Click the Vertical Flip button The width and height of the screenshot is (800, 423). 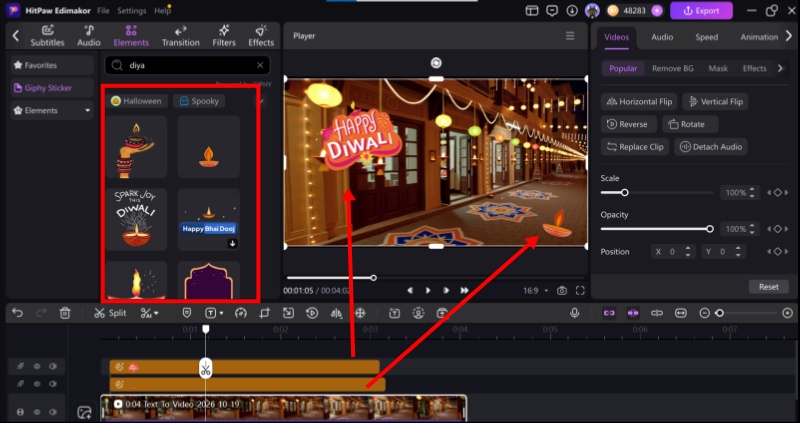[715, 102]
